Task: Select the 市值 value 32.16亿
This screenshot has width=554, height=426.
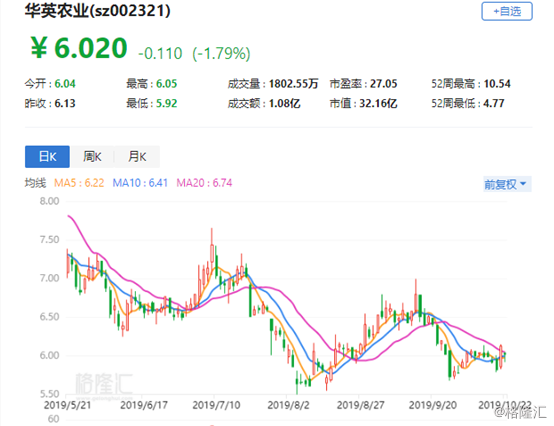Action: [x=378, y=103]
